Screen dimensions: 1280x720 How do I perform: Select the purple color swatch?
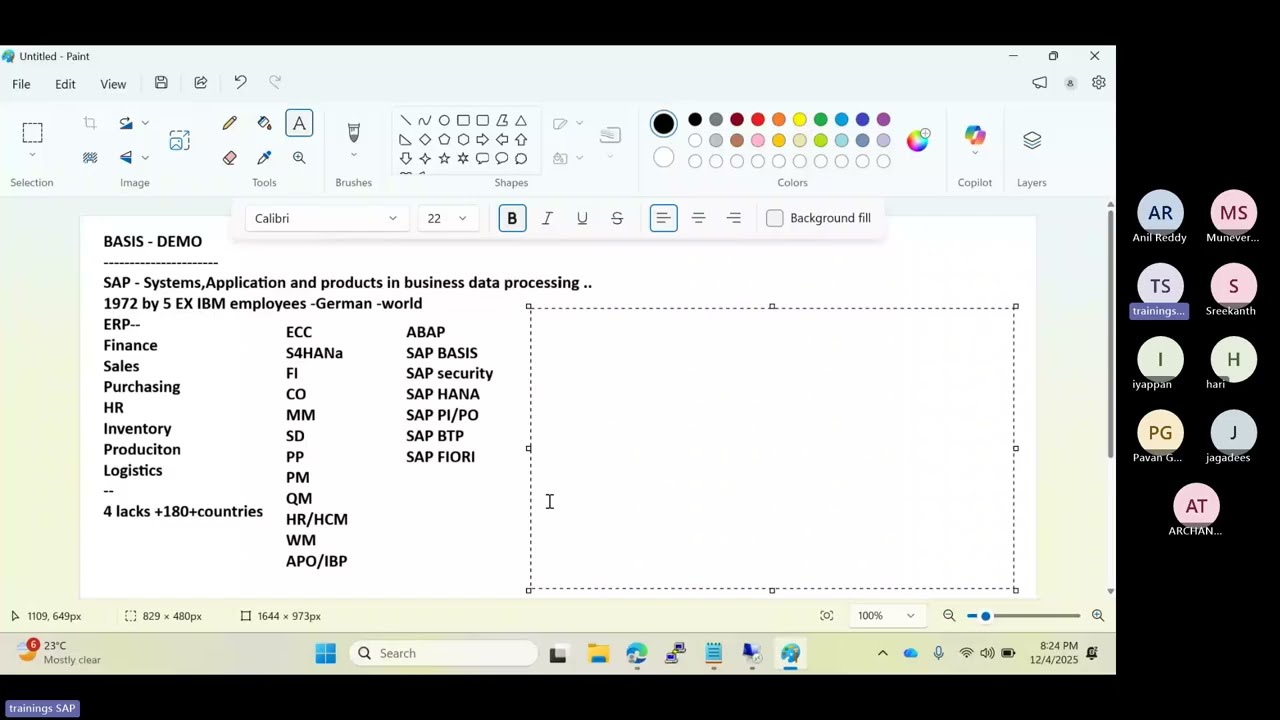pyautogui.click(x=883, y=120)
